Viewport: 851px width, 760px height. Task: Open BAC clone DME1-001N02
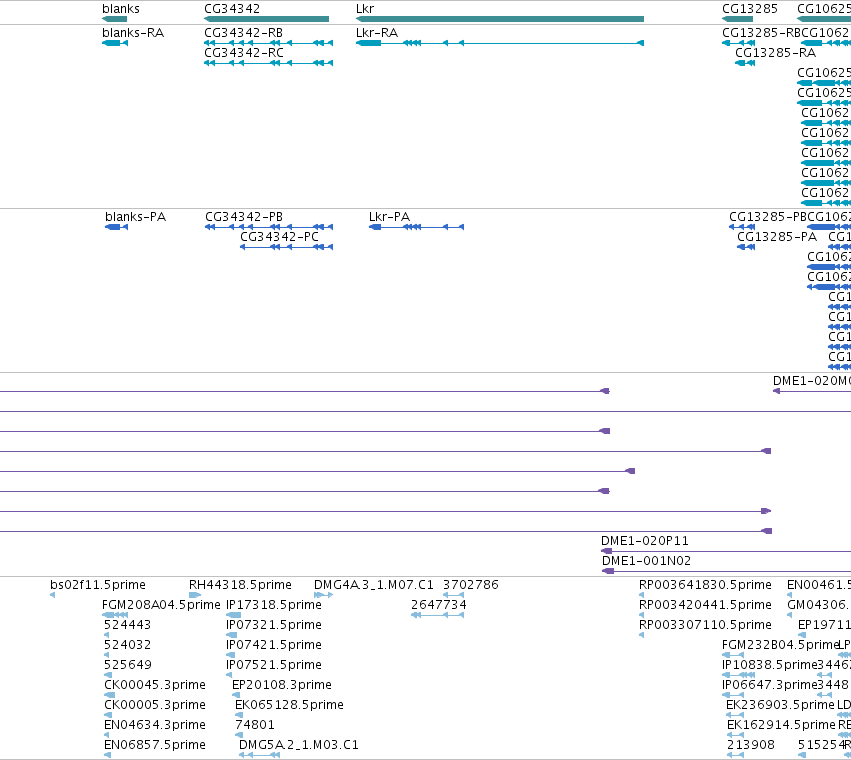[727, 571]
